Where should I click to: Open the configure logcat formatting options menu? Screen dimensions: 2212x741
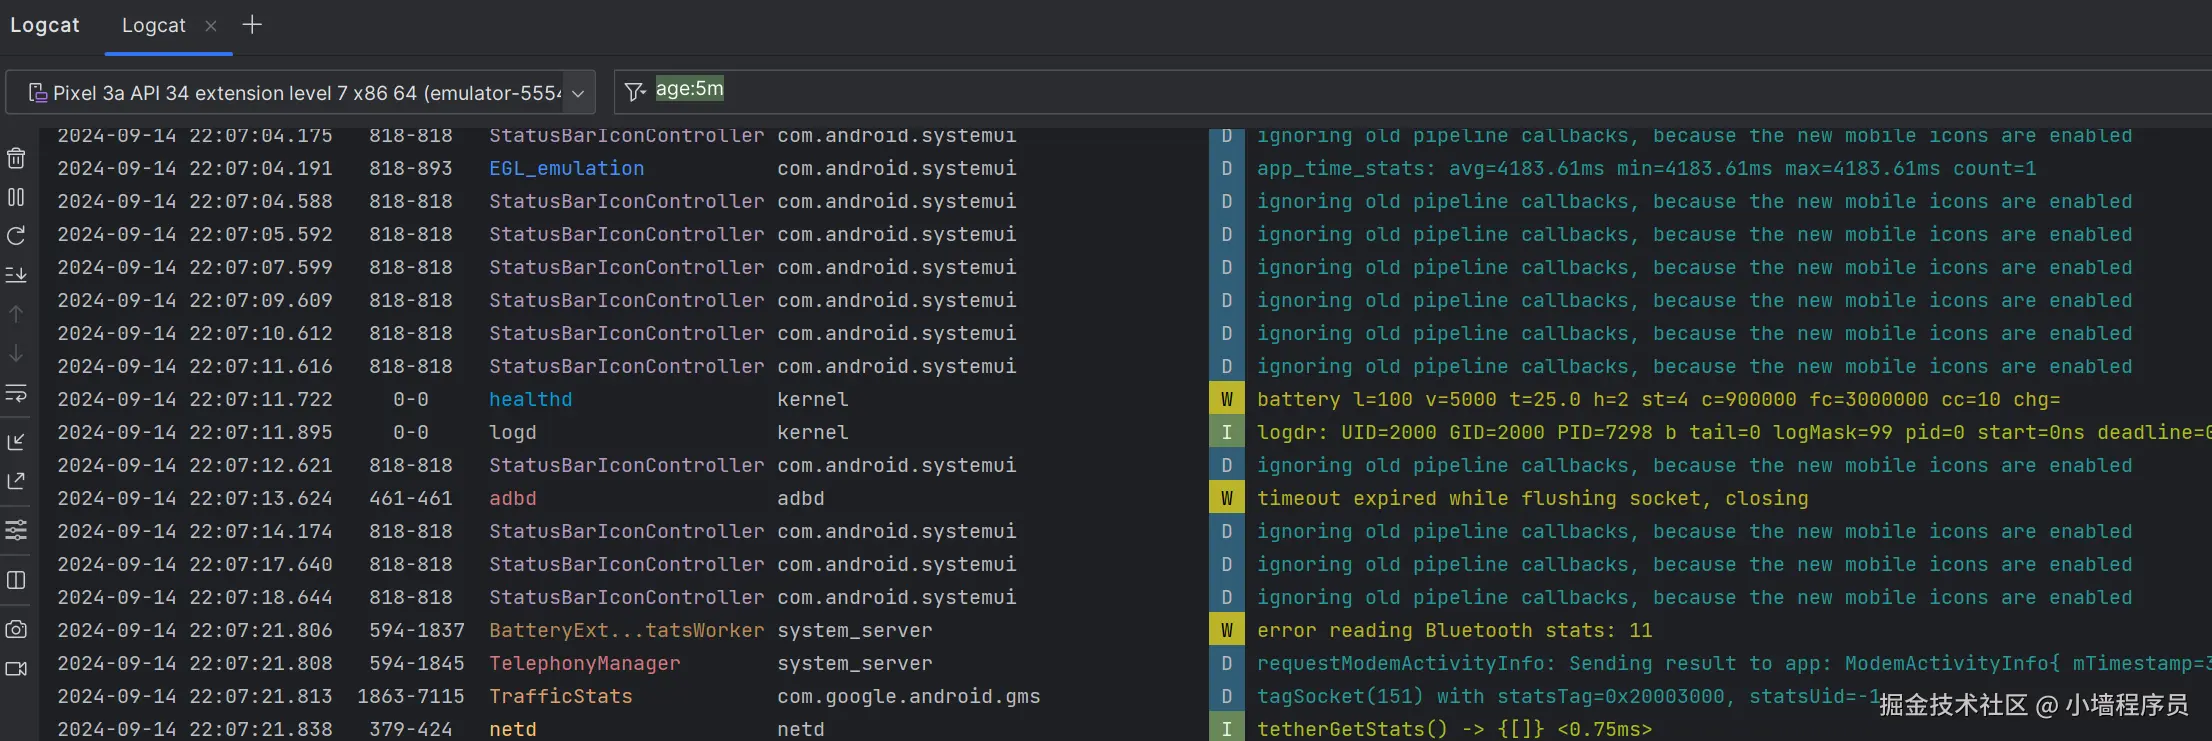tap(16, 530)
